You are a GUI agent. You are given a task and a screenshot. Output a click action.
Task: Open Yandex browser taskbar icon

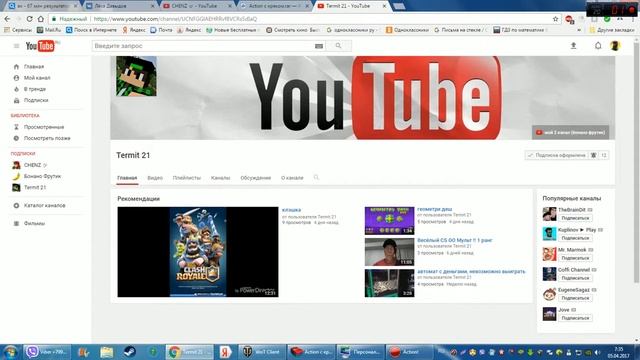click(x=225, y=351)
